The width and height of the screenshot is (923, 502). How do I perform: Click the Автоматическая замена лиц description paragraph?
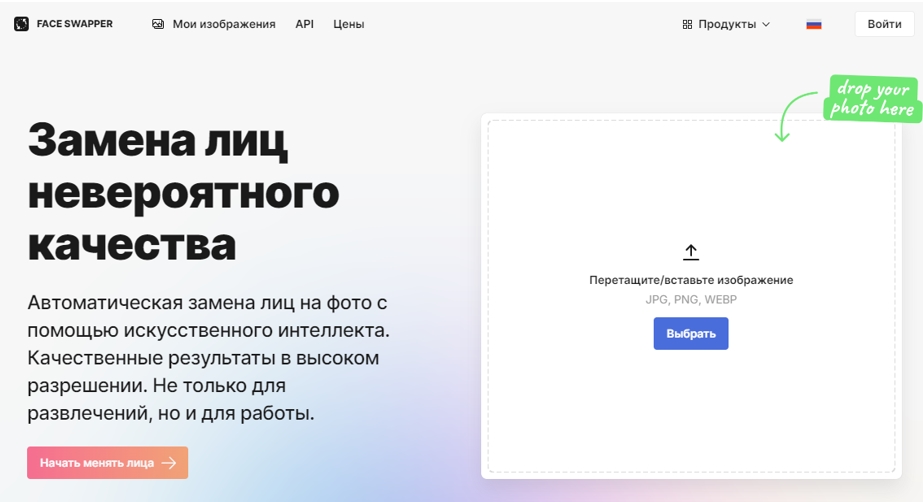coord(208,358)
